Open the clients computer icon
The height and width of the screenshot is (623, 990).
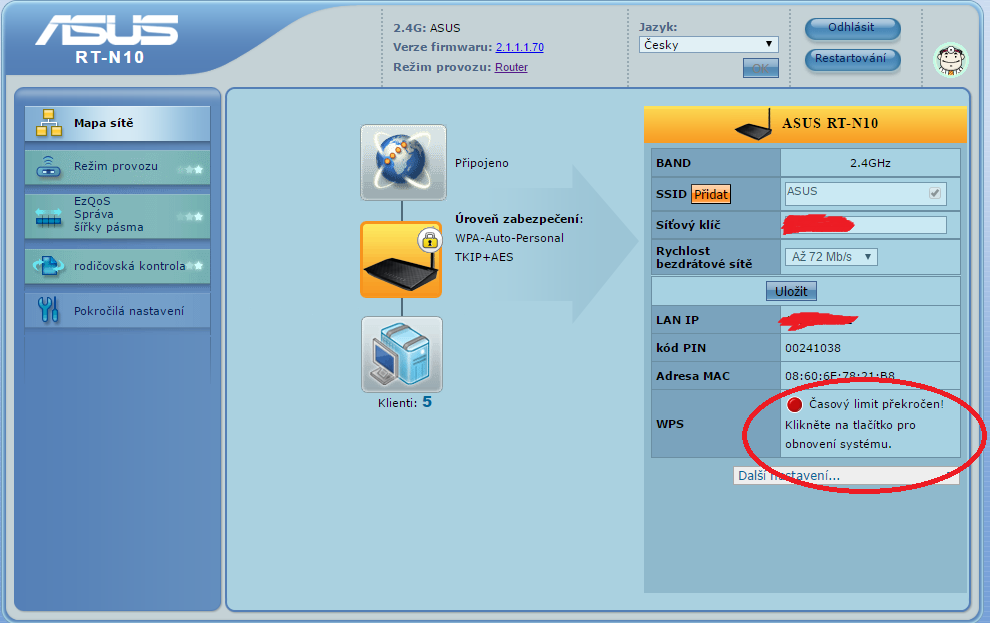(402, 355)
